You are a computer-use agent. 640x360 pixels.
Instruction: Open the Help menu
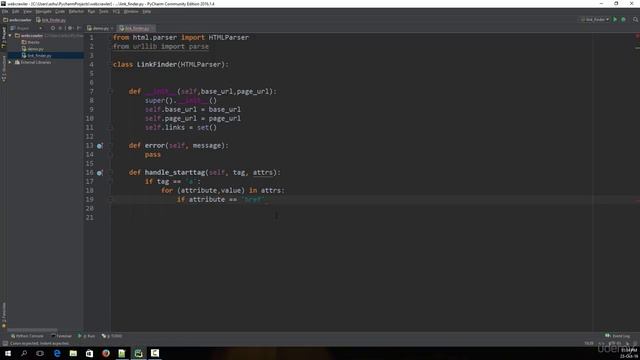click(x=147, y=11)
